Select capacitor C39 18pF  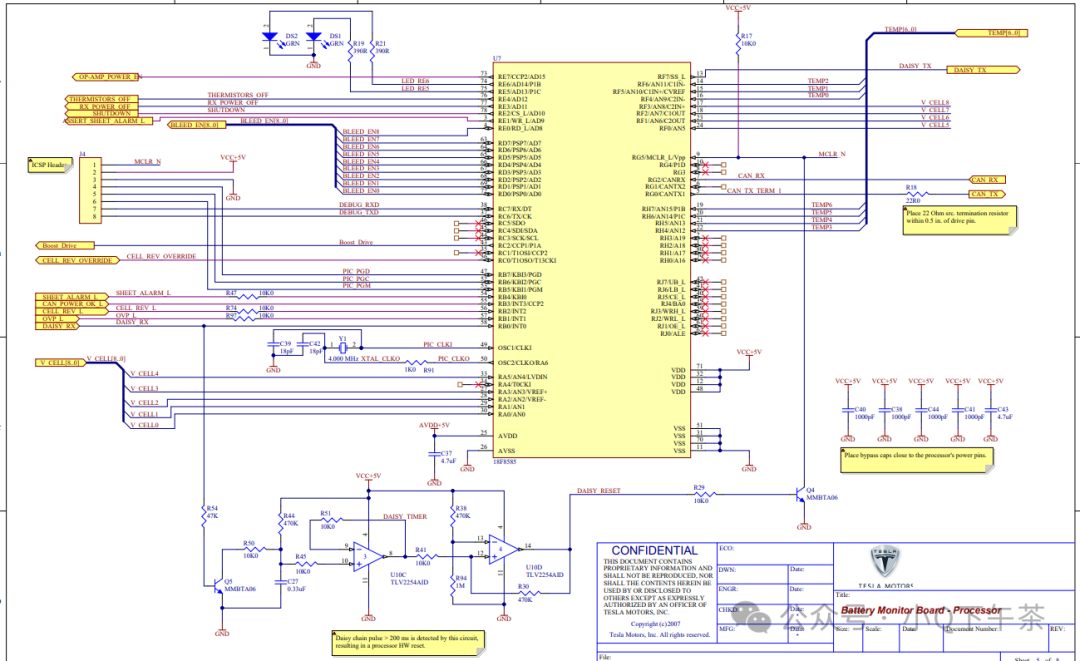273,344
